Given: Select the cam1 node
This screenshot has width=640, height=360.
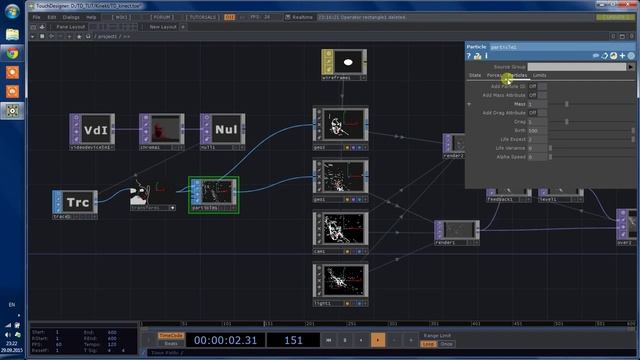Looking at the screenshot, I should pyautogui.click(x=340, y=233).
